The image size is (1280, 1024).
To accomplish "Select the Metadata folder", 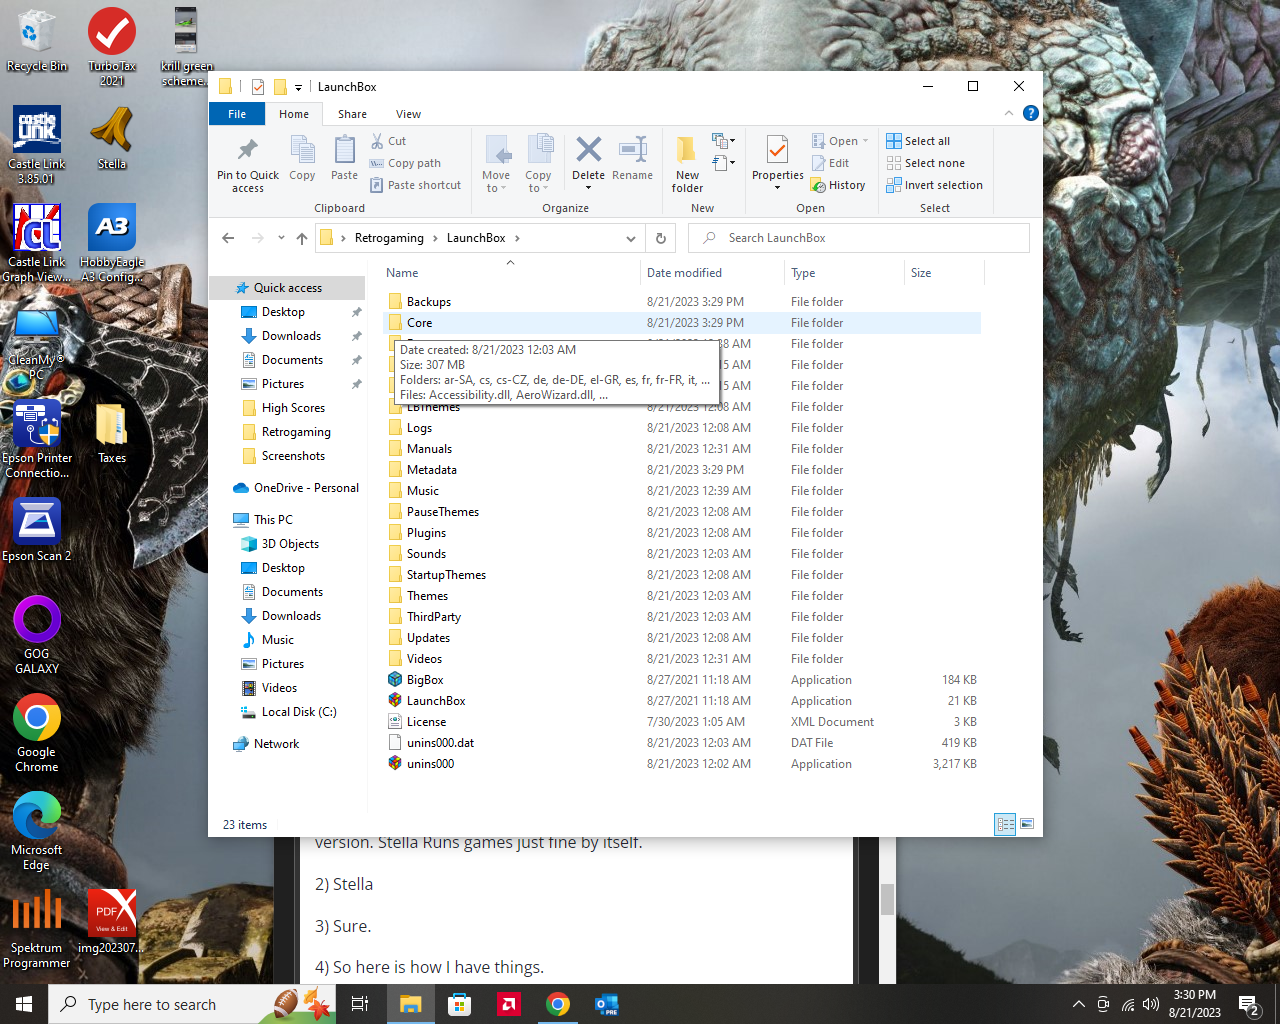I will tap(682, 470).
